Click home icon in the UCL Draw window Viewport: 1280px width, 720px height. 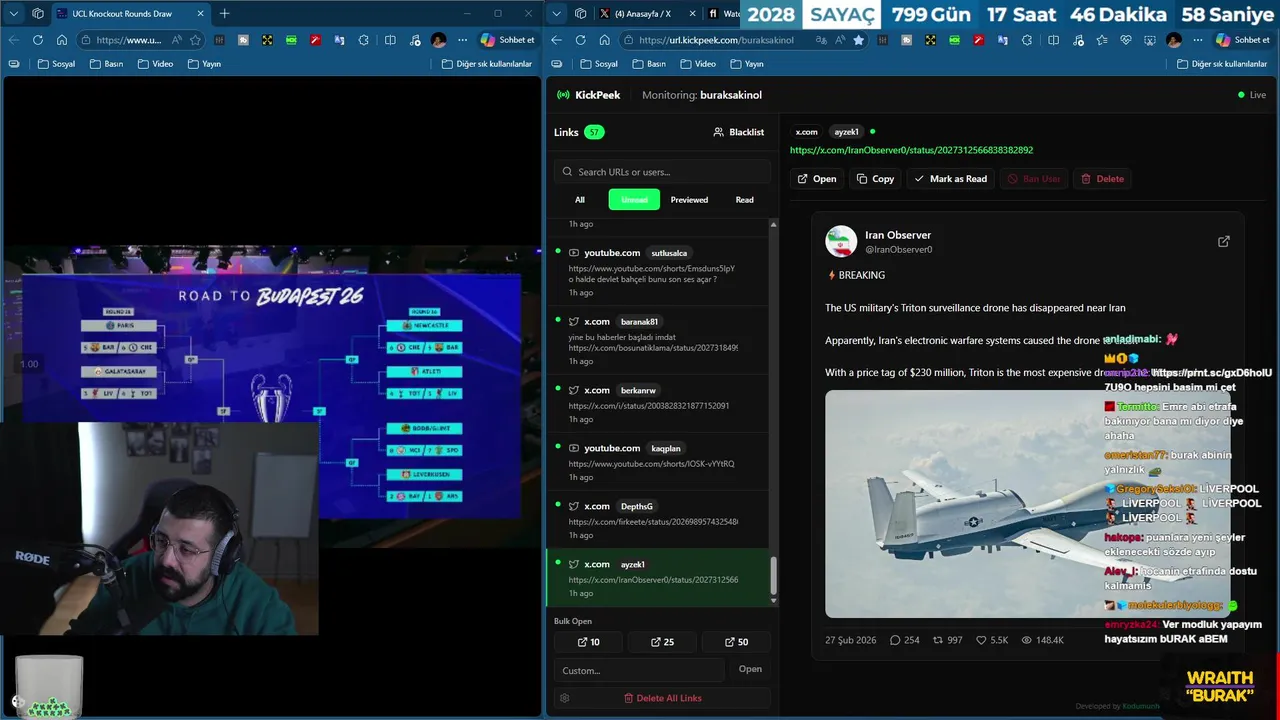pos(62,40)
